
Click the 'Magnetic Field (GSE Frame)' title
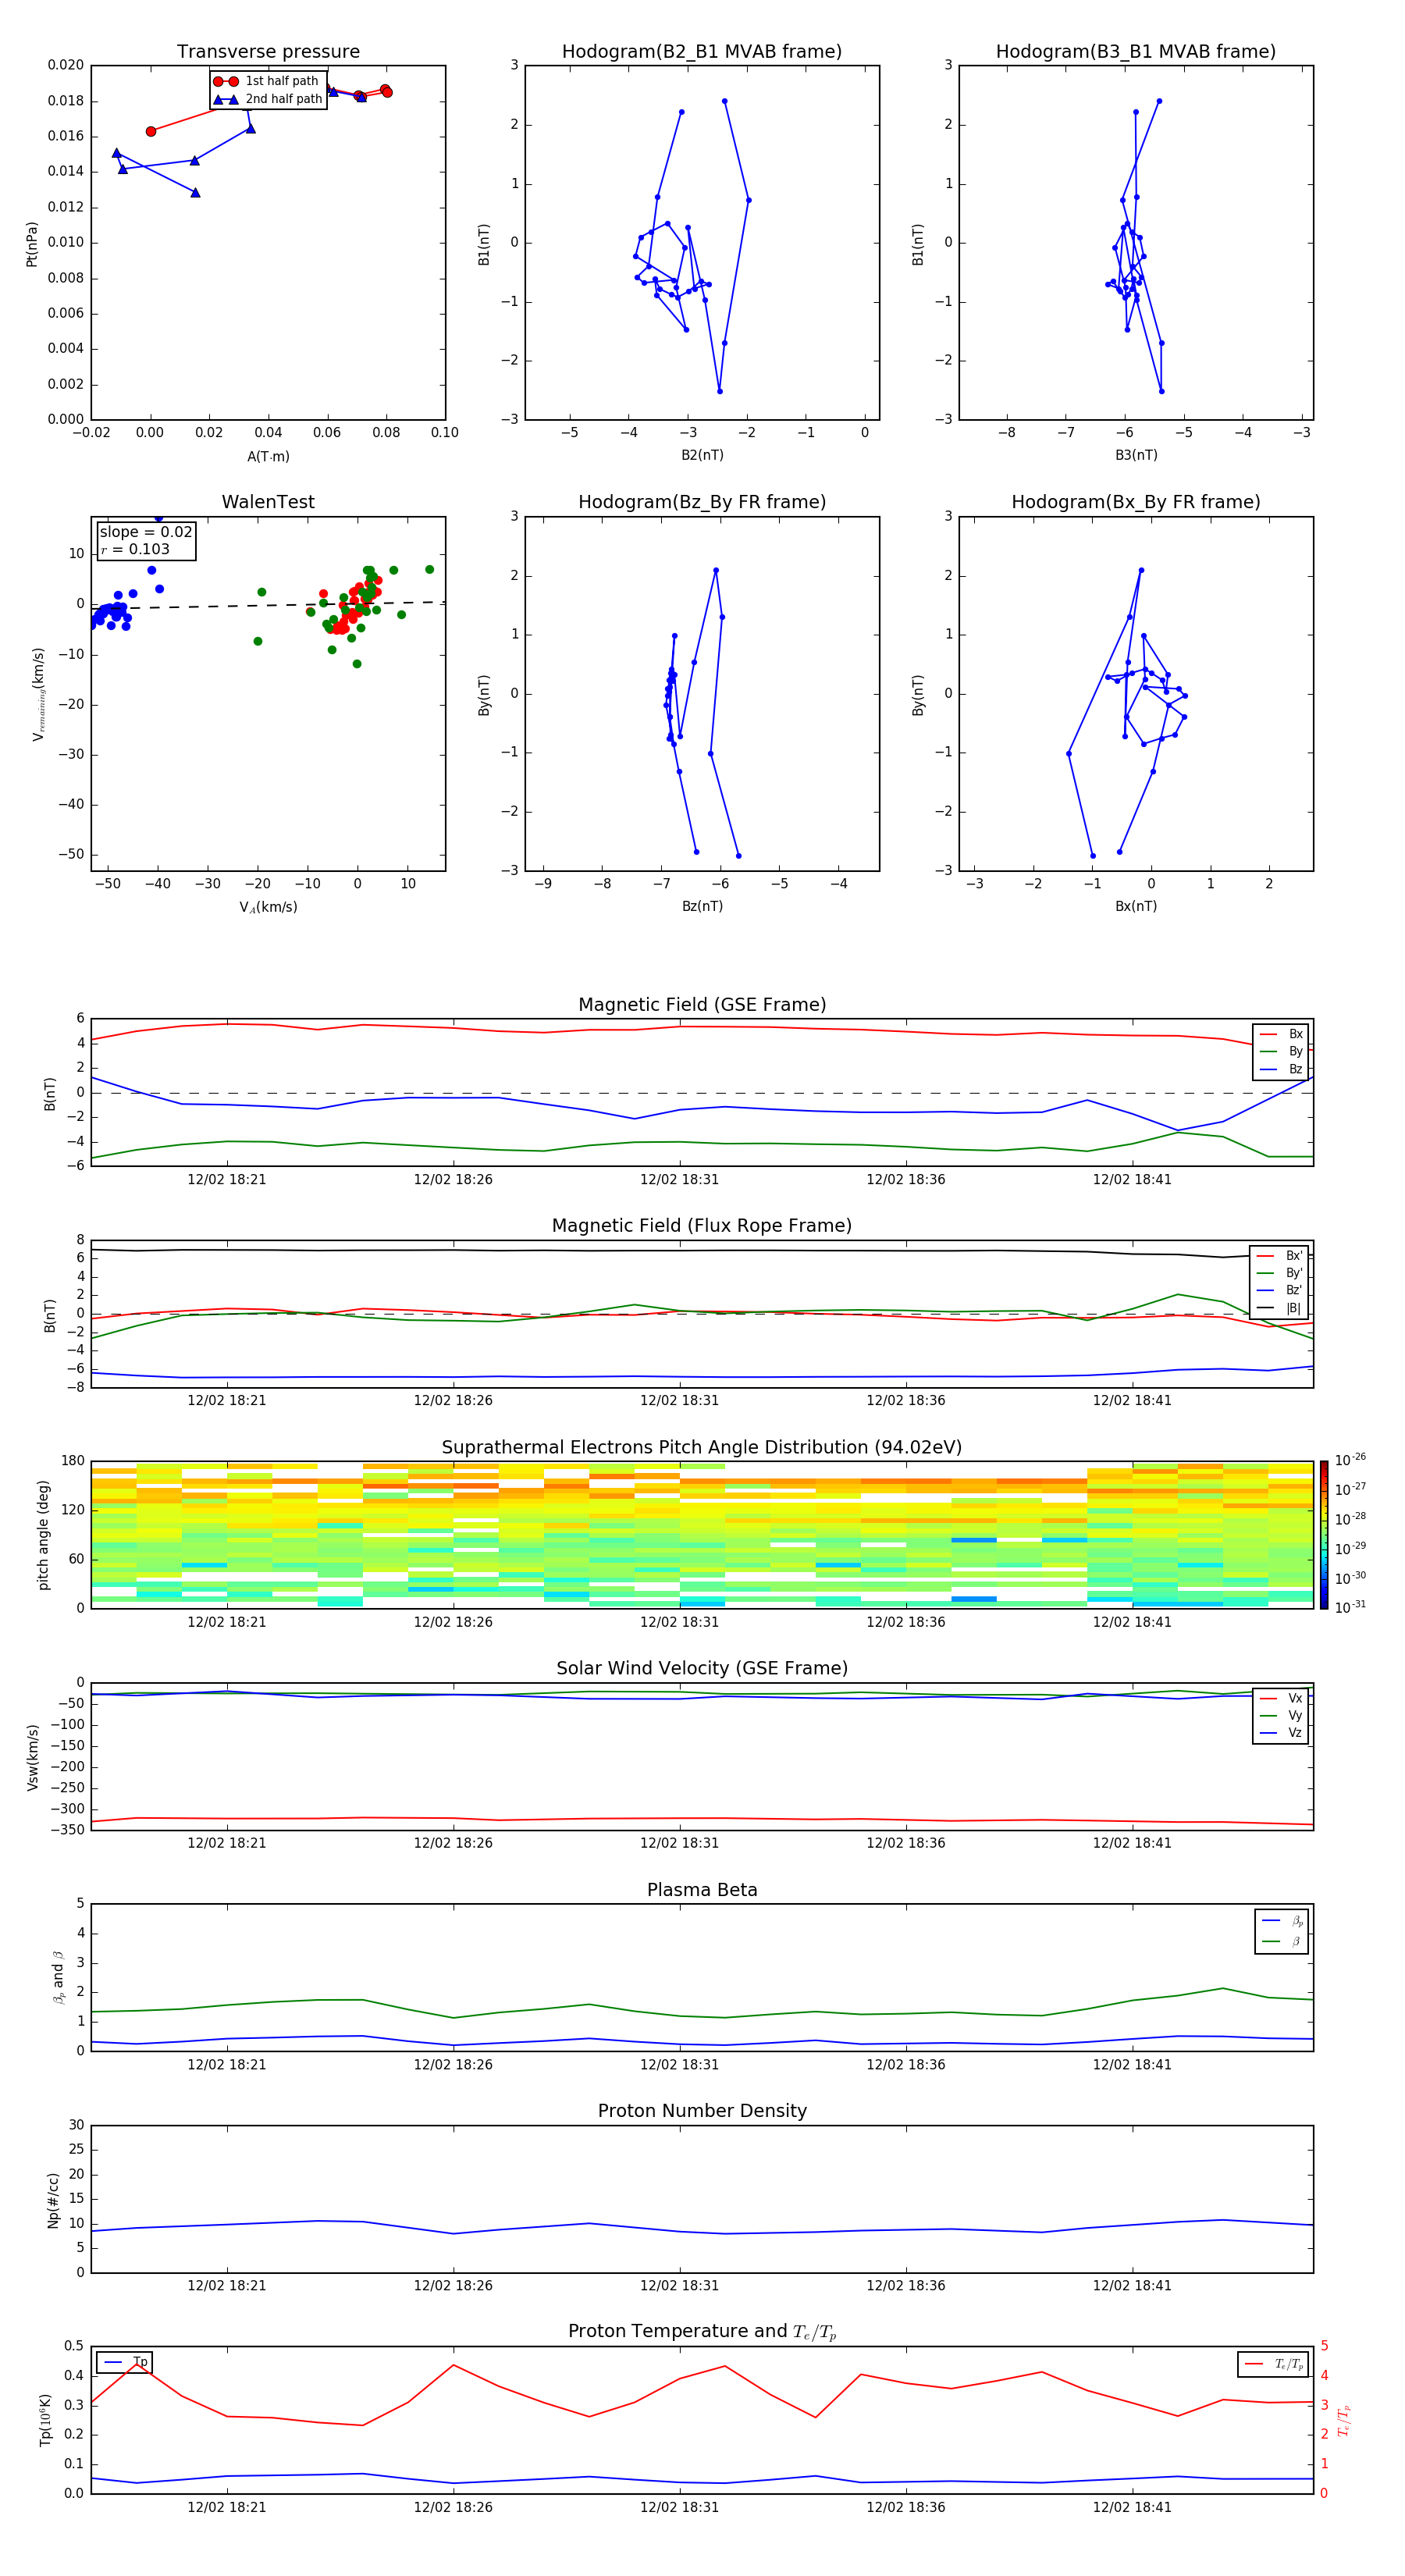click(702, 1005)
